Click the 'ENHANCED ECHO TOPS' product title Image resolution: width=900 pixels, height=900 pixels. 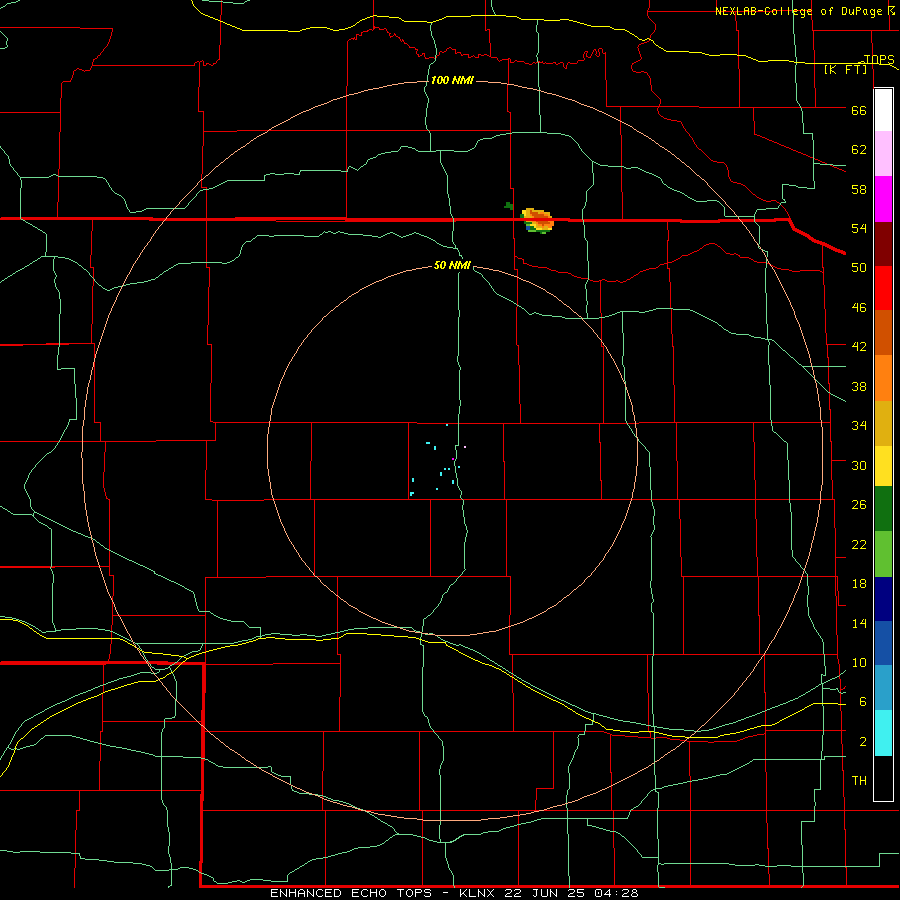click(351, 893)
